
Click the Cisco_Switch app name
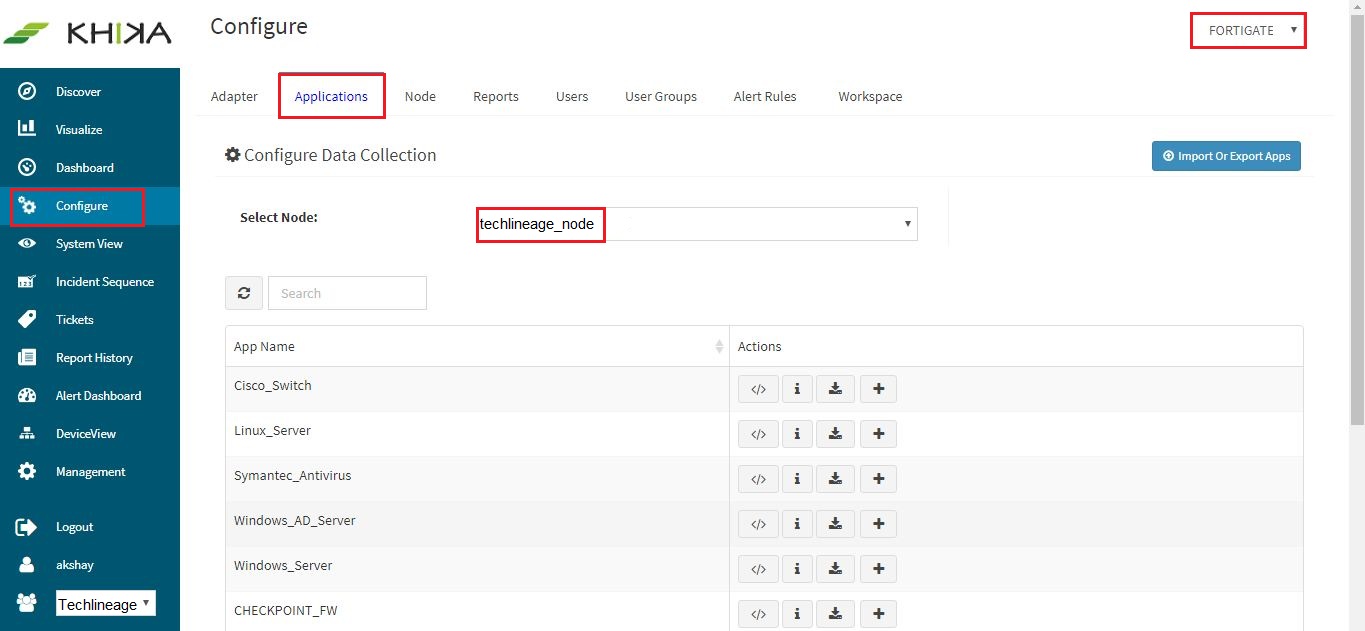(x=273, y=385)
